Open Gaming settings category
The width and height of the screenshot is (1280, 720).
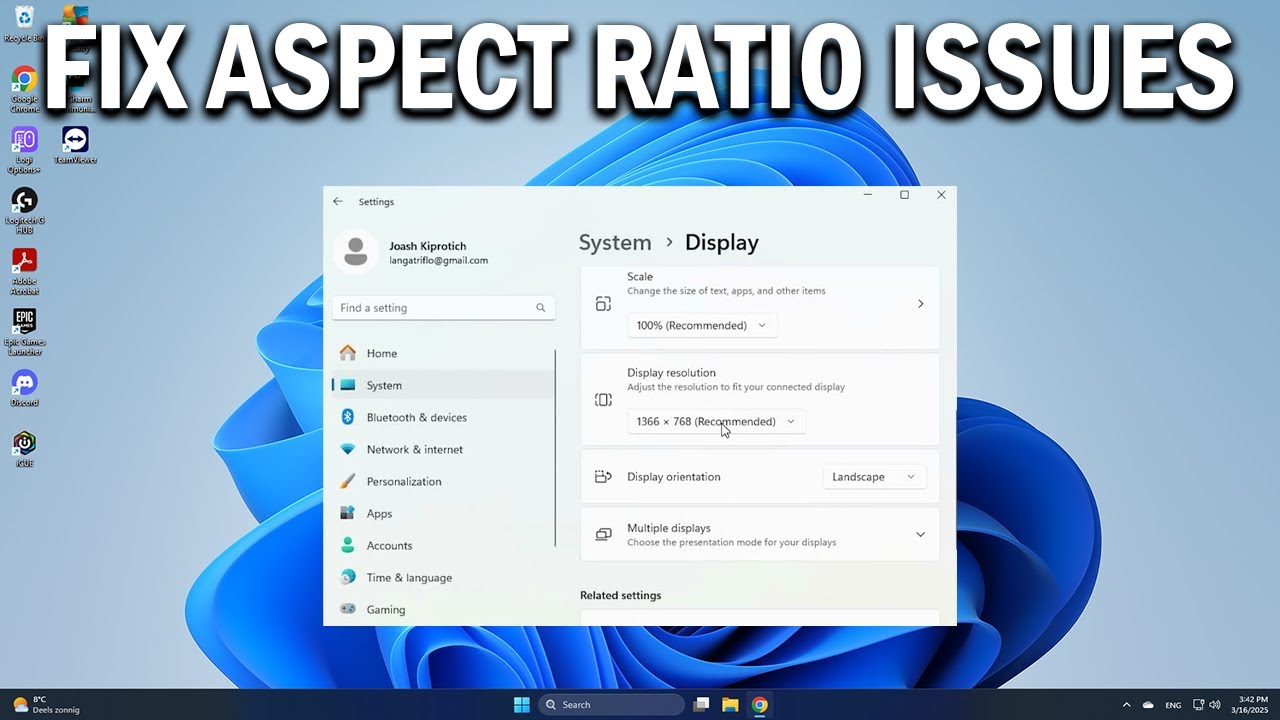(x=443, y=609)
